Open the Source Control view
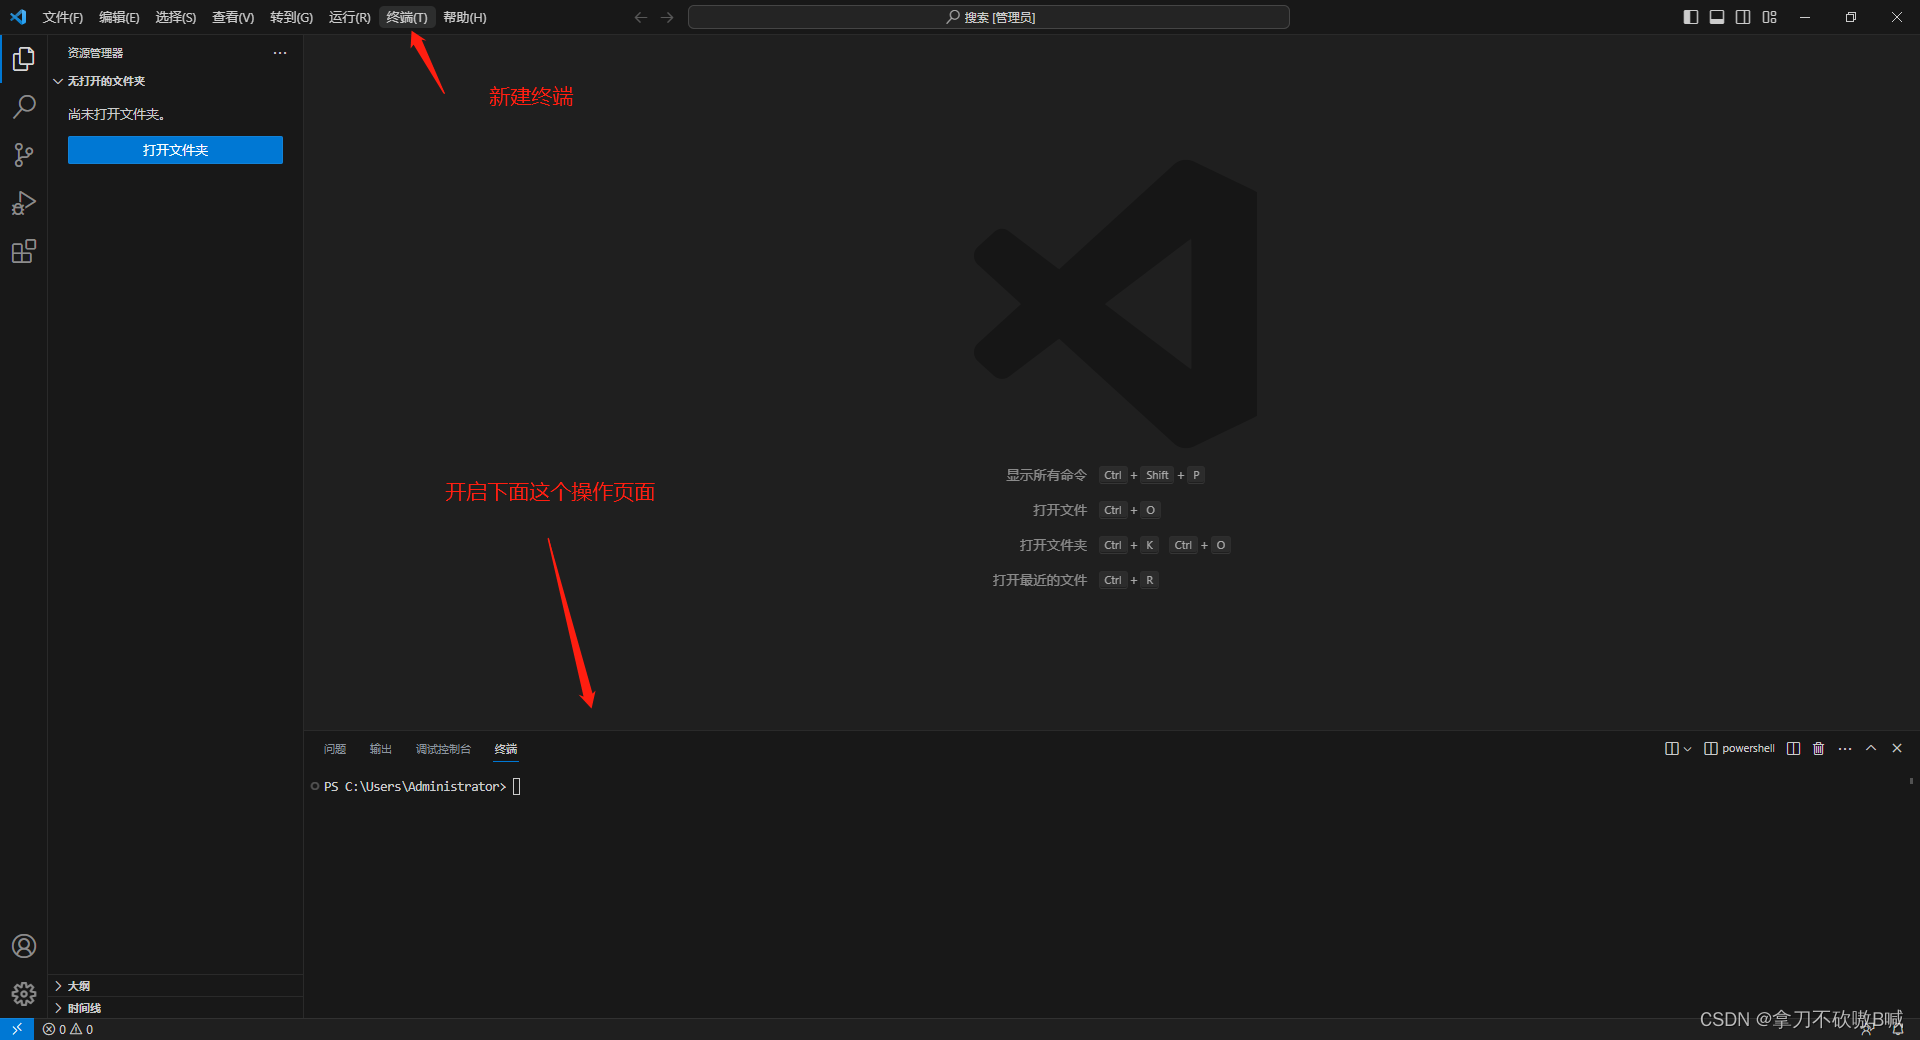Image resolution: width=1920 pixels, height=1040 pixels. click(x=24, y=155)
